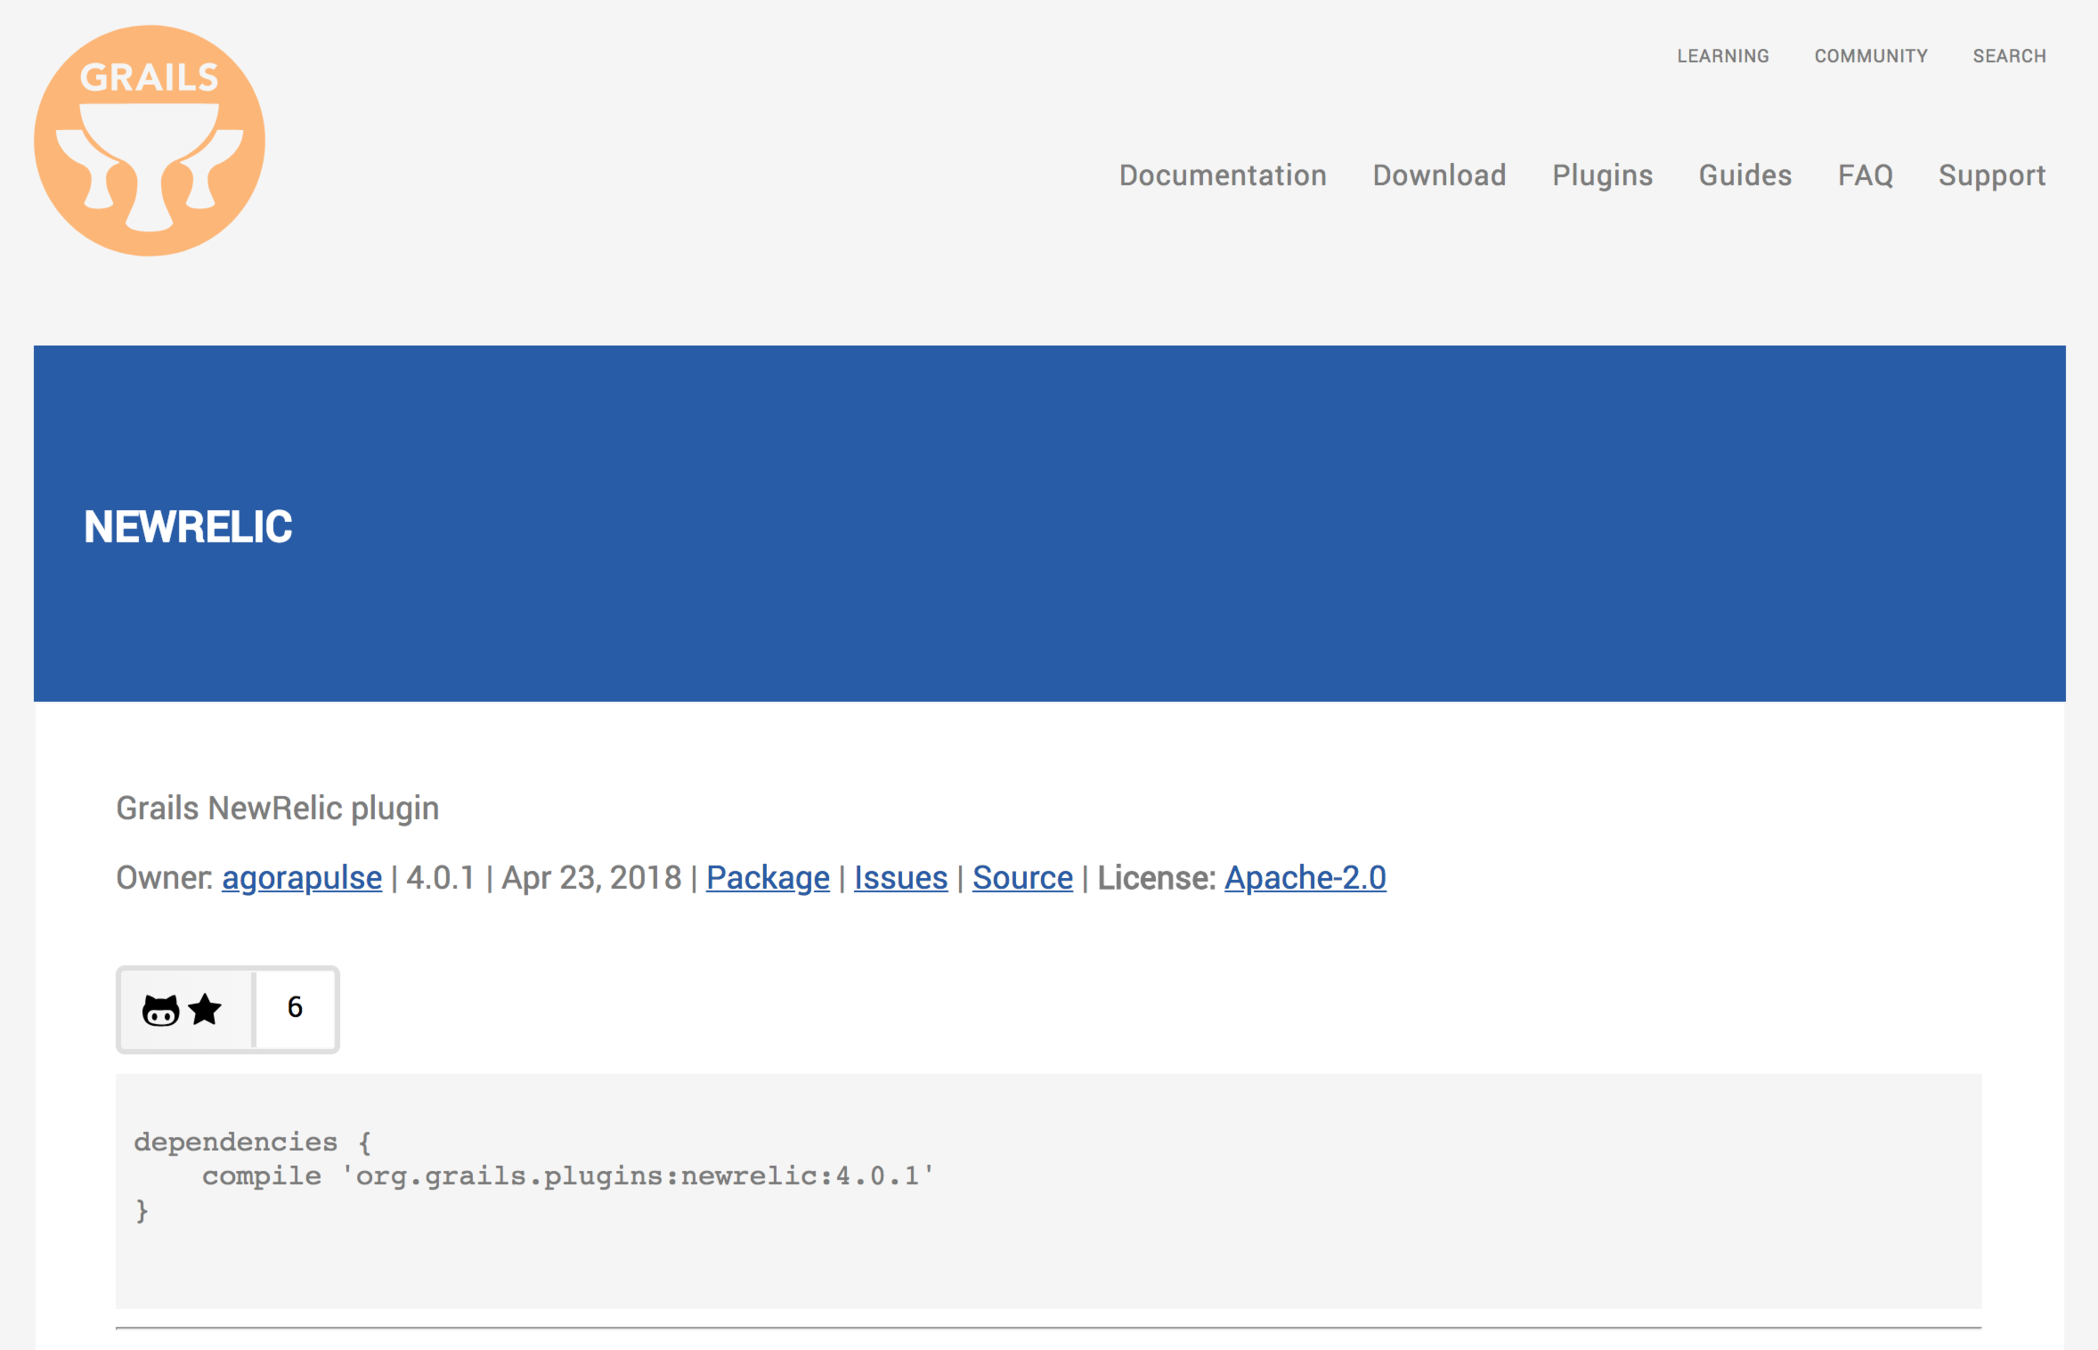This screenshot has width=2098, height=1350.
Task: Open the COMMUNITY top menu
Action: [1870, 56]
